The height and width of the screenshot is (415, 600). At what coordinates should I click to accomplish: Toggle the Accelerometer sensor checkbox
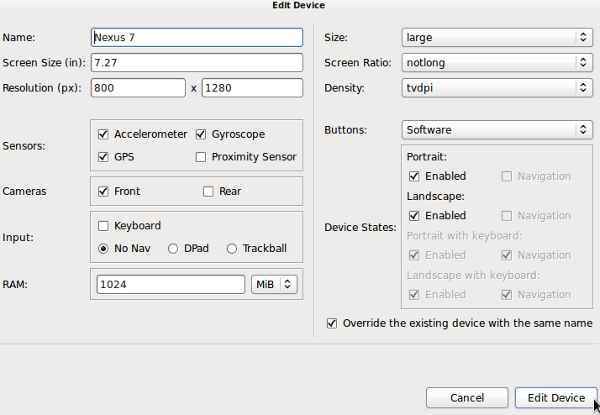103,134
